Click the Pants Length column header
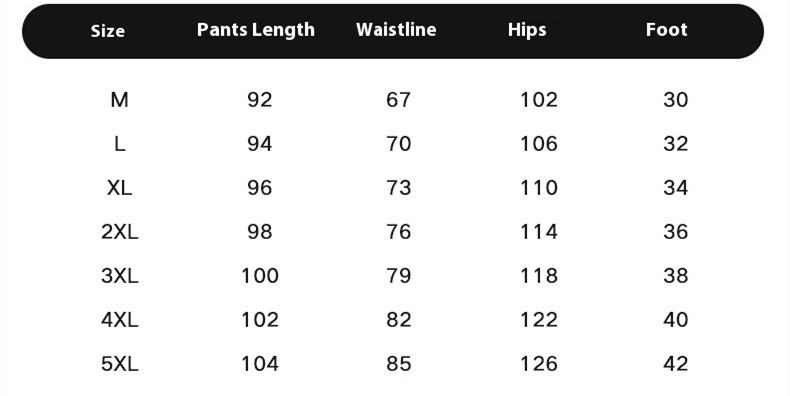 click(x=256, y=30)
